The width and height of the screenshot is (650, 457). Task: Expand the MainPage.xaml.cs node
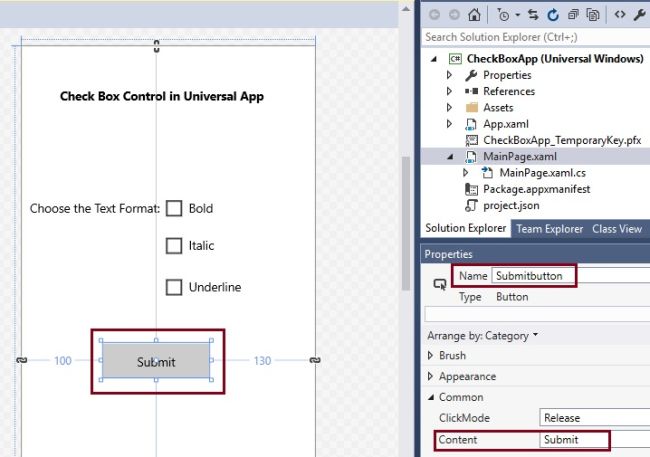tap(466, 173)
